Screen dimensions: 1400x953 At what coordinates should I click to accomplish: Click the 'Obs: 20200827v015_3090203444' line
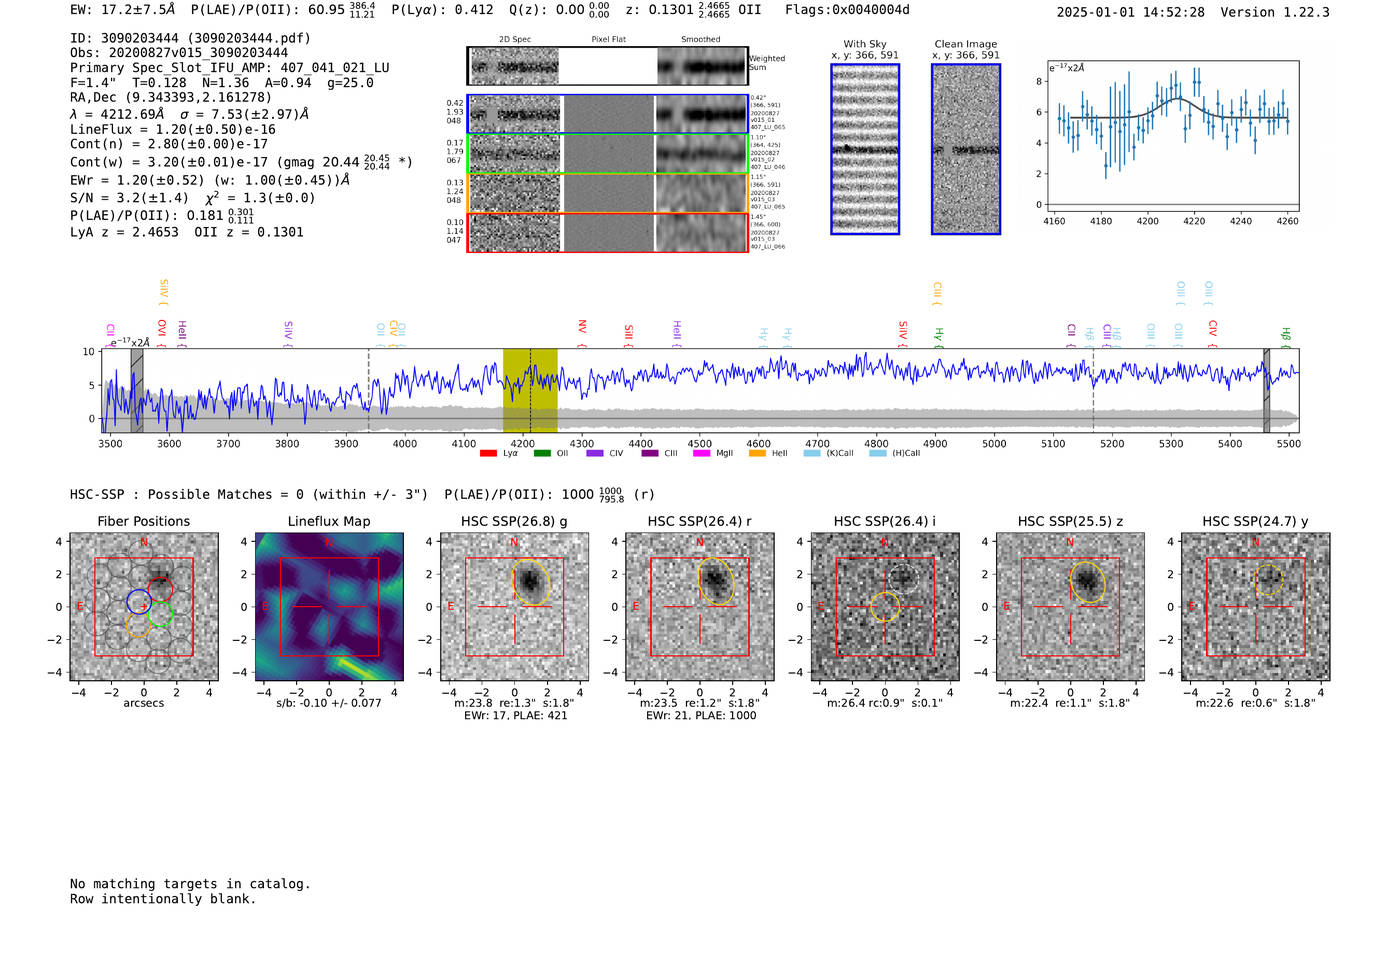179,53
